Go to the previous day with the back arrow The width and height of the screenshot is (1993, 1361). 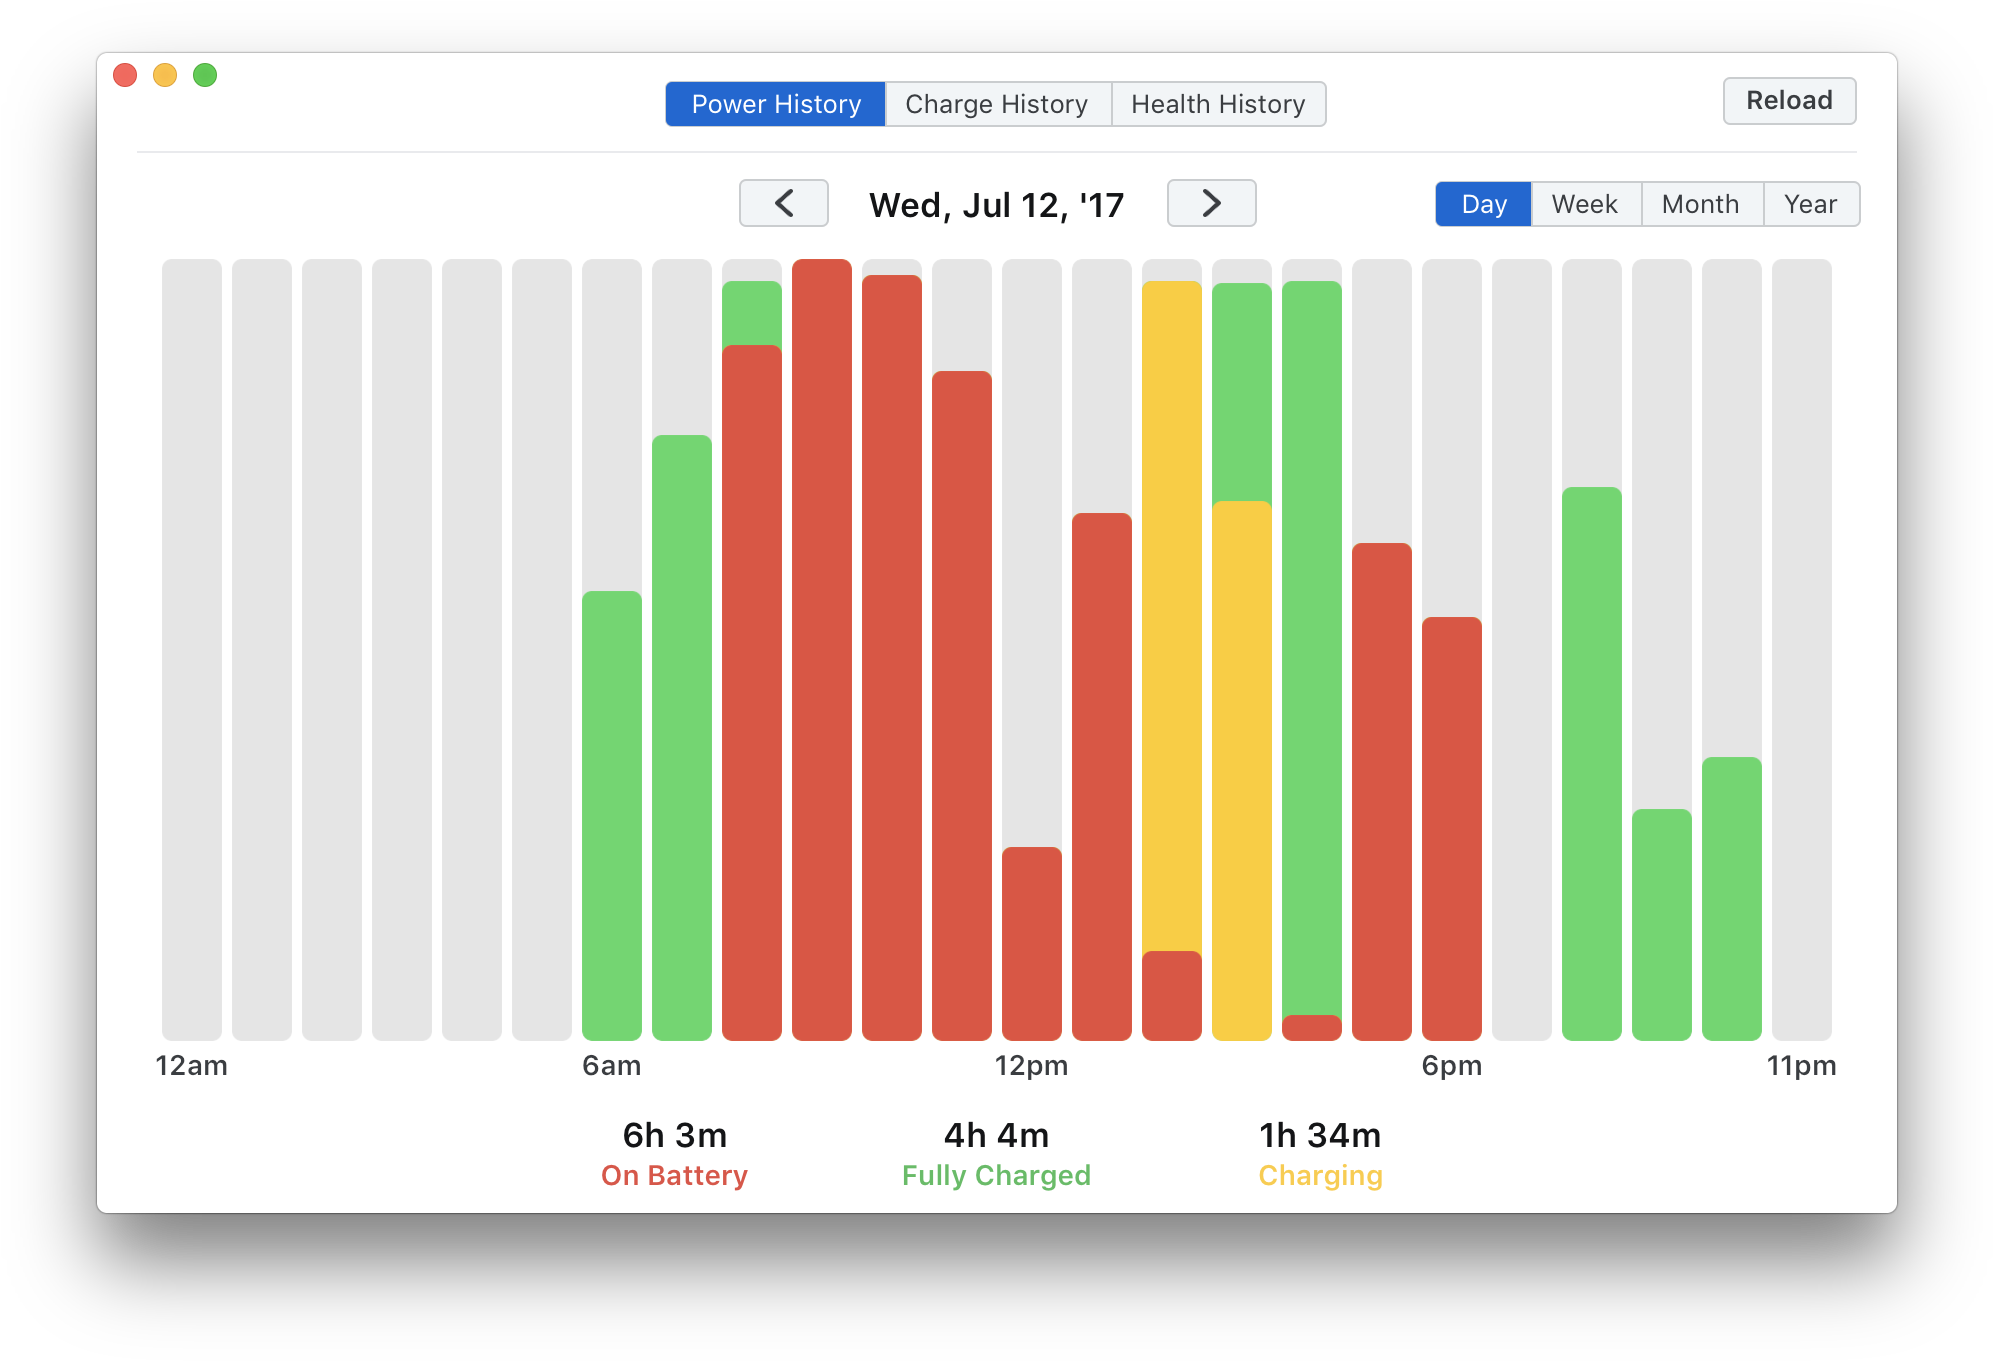coord(783,203)
